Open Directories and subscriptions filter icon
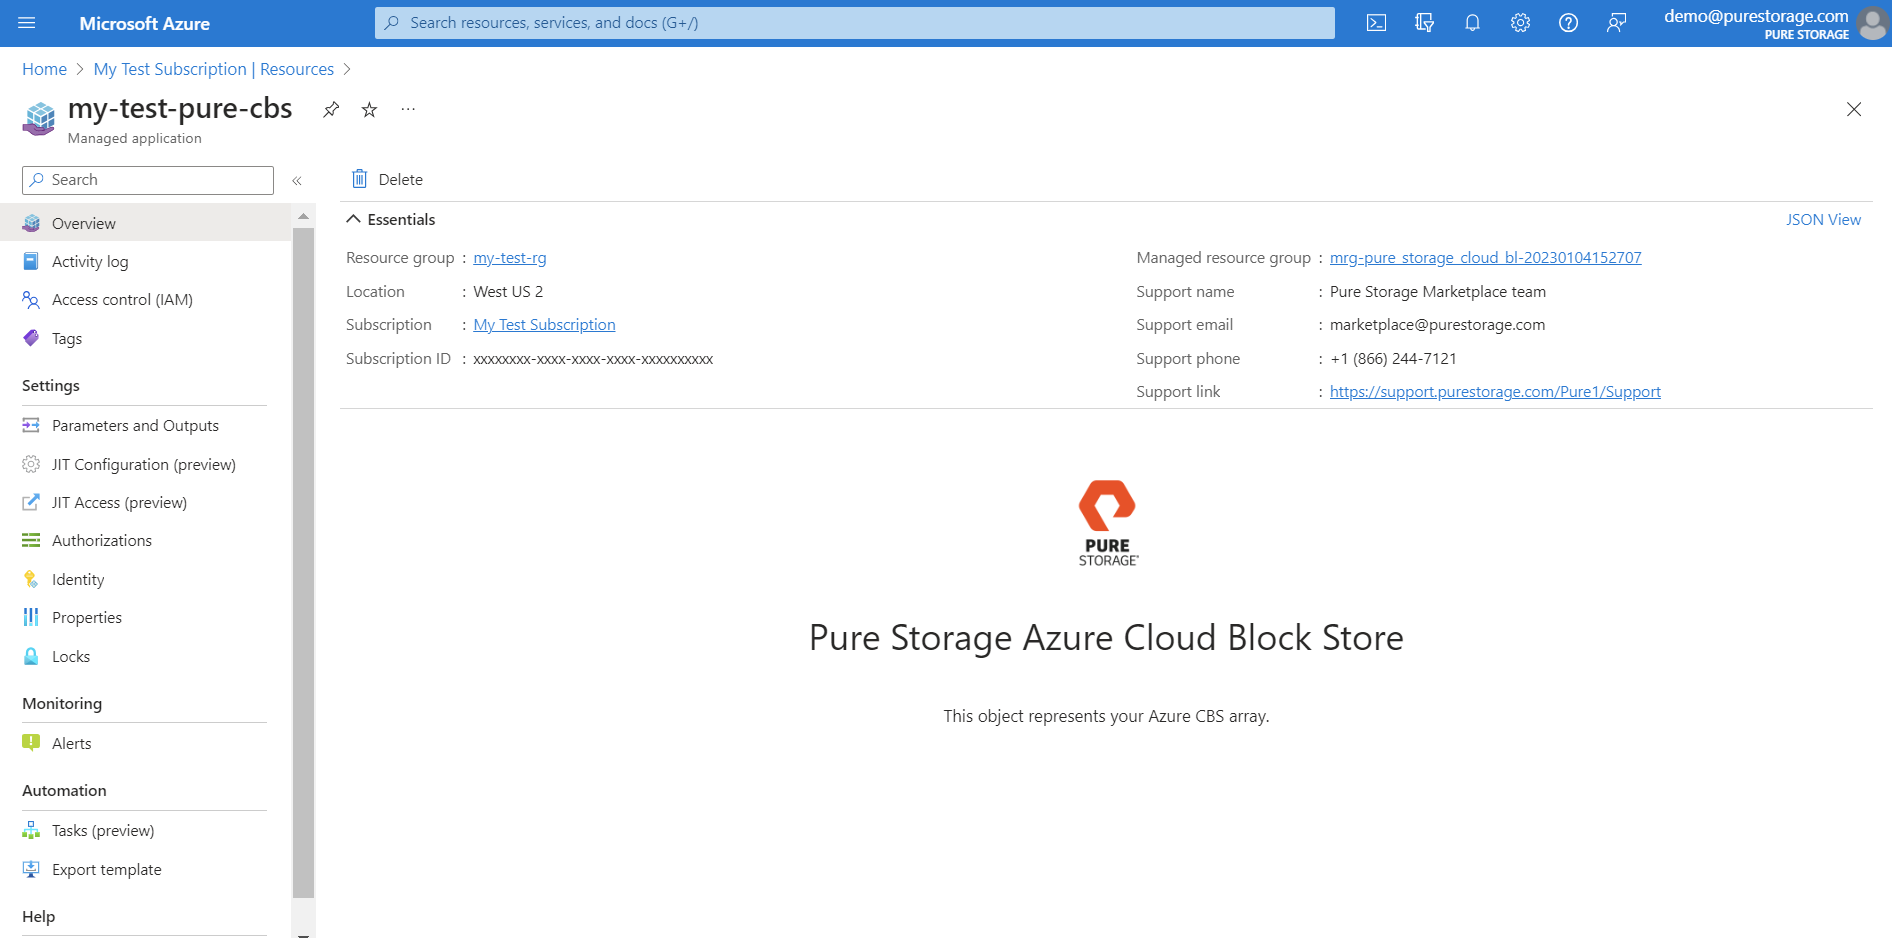Screen dimensions: 1892x938 (1424, 23)
